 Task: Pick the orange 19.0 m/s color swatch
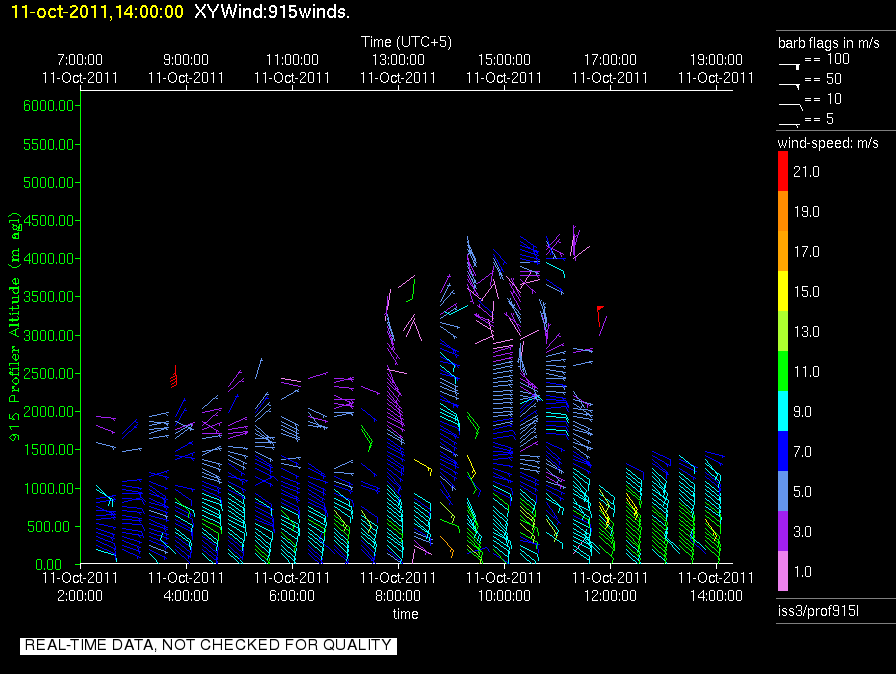click(x=783, y=211)
